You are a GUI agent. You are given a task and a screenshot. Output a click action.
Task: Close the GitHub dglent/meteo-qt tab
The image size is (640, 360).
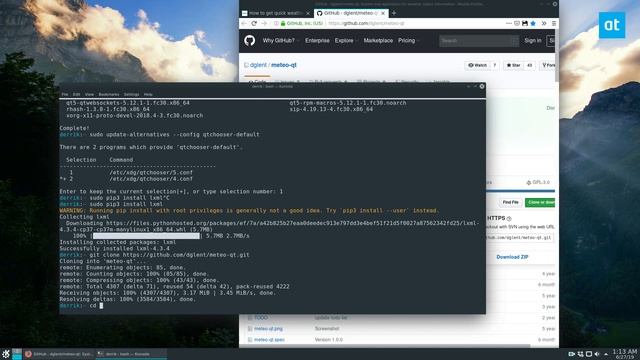[x=383, y=13]
